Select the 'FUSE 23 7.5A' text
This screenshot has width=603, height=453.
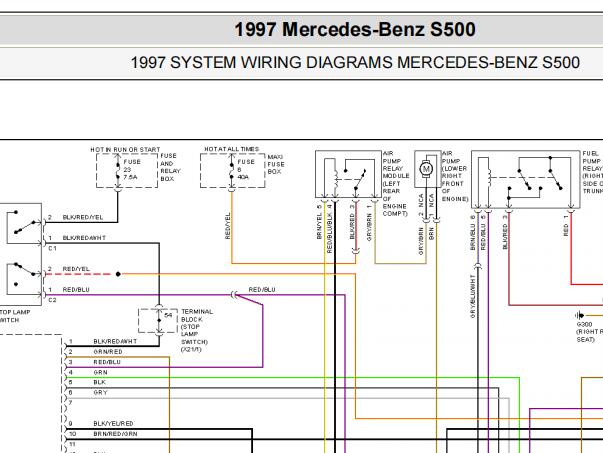click(x=132, y=169)
